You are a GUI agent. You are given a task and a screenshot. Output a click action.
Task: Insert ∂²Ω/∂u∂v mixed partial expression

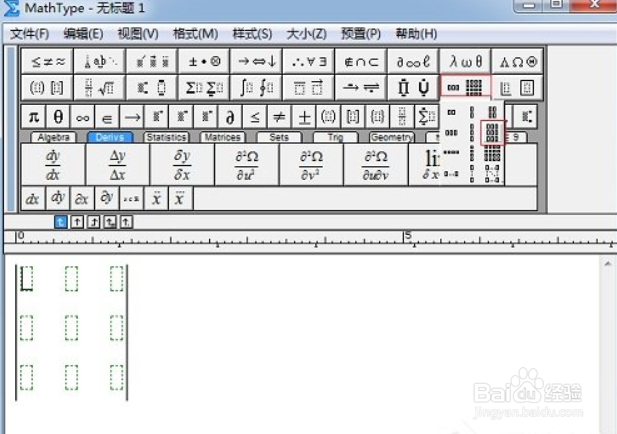[x=376, y=165]
